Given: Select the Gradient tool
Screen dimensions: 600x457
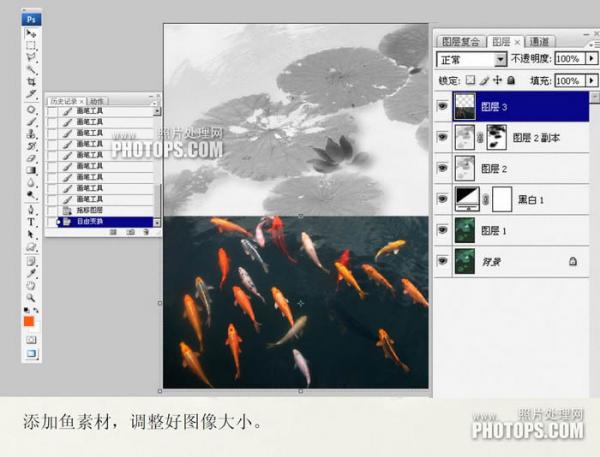Looking at the screenshot, I should [31, 170].
